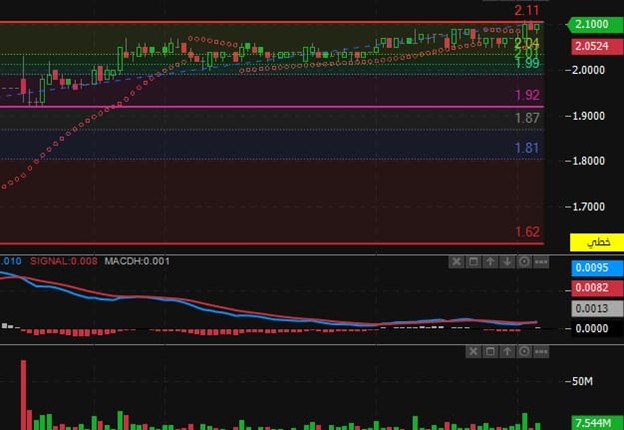Image resolution: width=624 pixels, height=430 pixels.
Task: Move the MACD panel down
Action: click(508, 262)
